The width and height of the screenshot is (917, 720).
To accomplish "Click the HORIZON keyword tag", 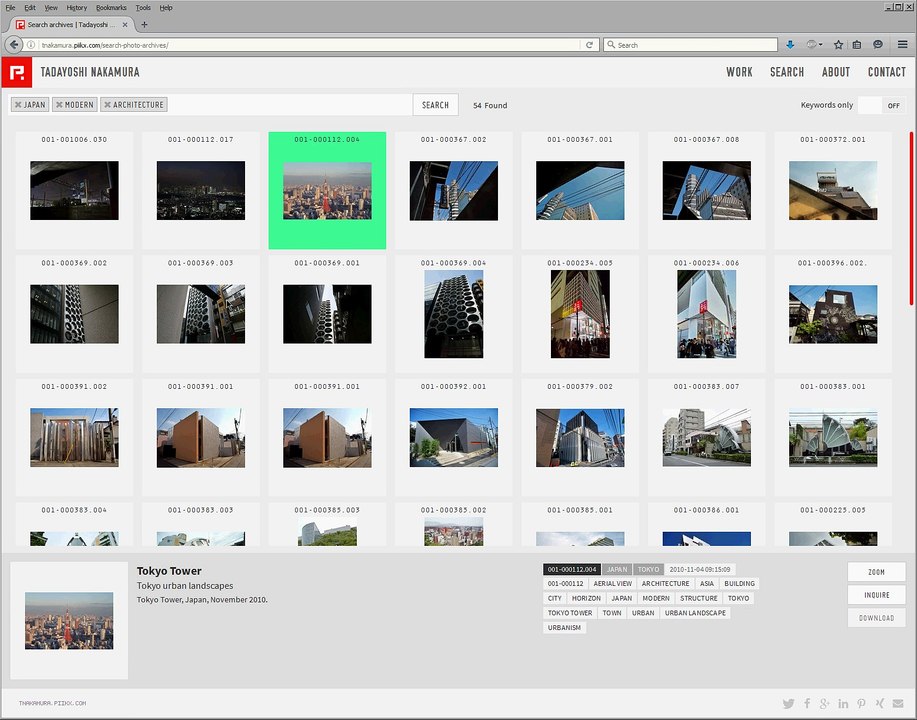I will (x=586, y=598).
